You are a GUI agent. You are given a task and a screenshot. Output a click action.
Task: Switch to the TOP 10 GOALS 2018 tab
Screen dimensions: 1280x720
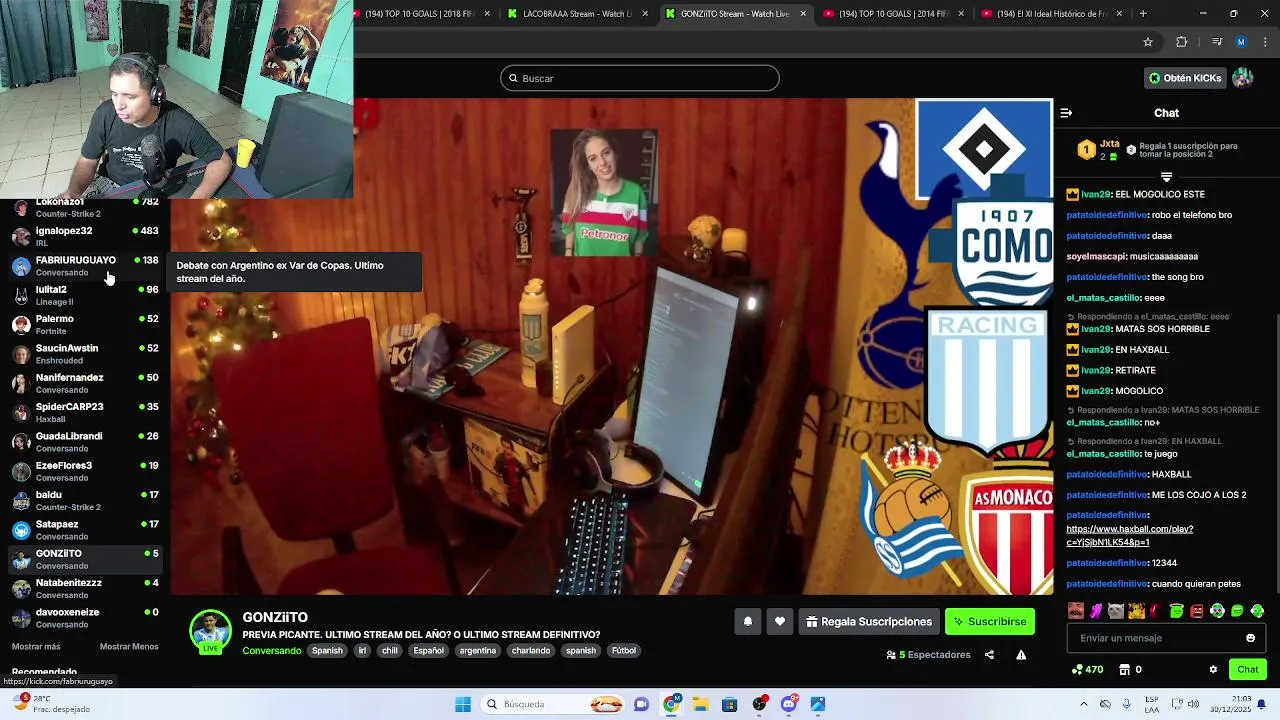point(422,14)
